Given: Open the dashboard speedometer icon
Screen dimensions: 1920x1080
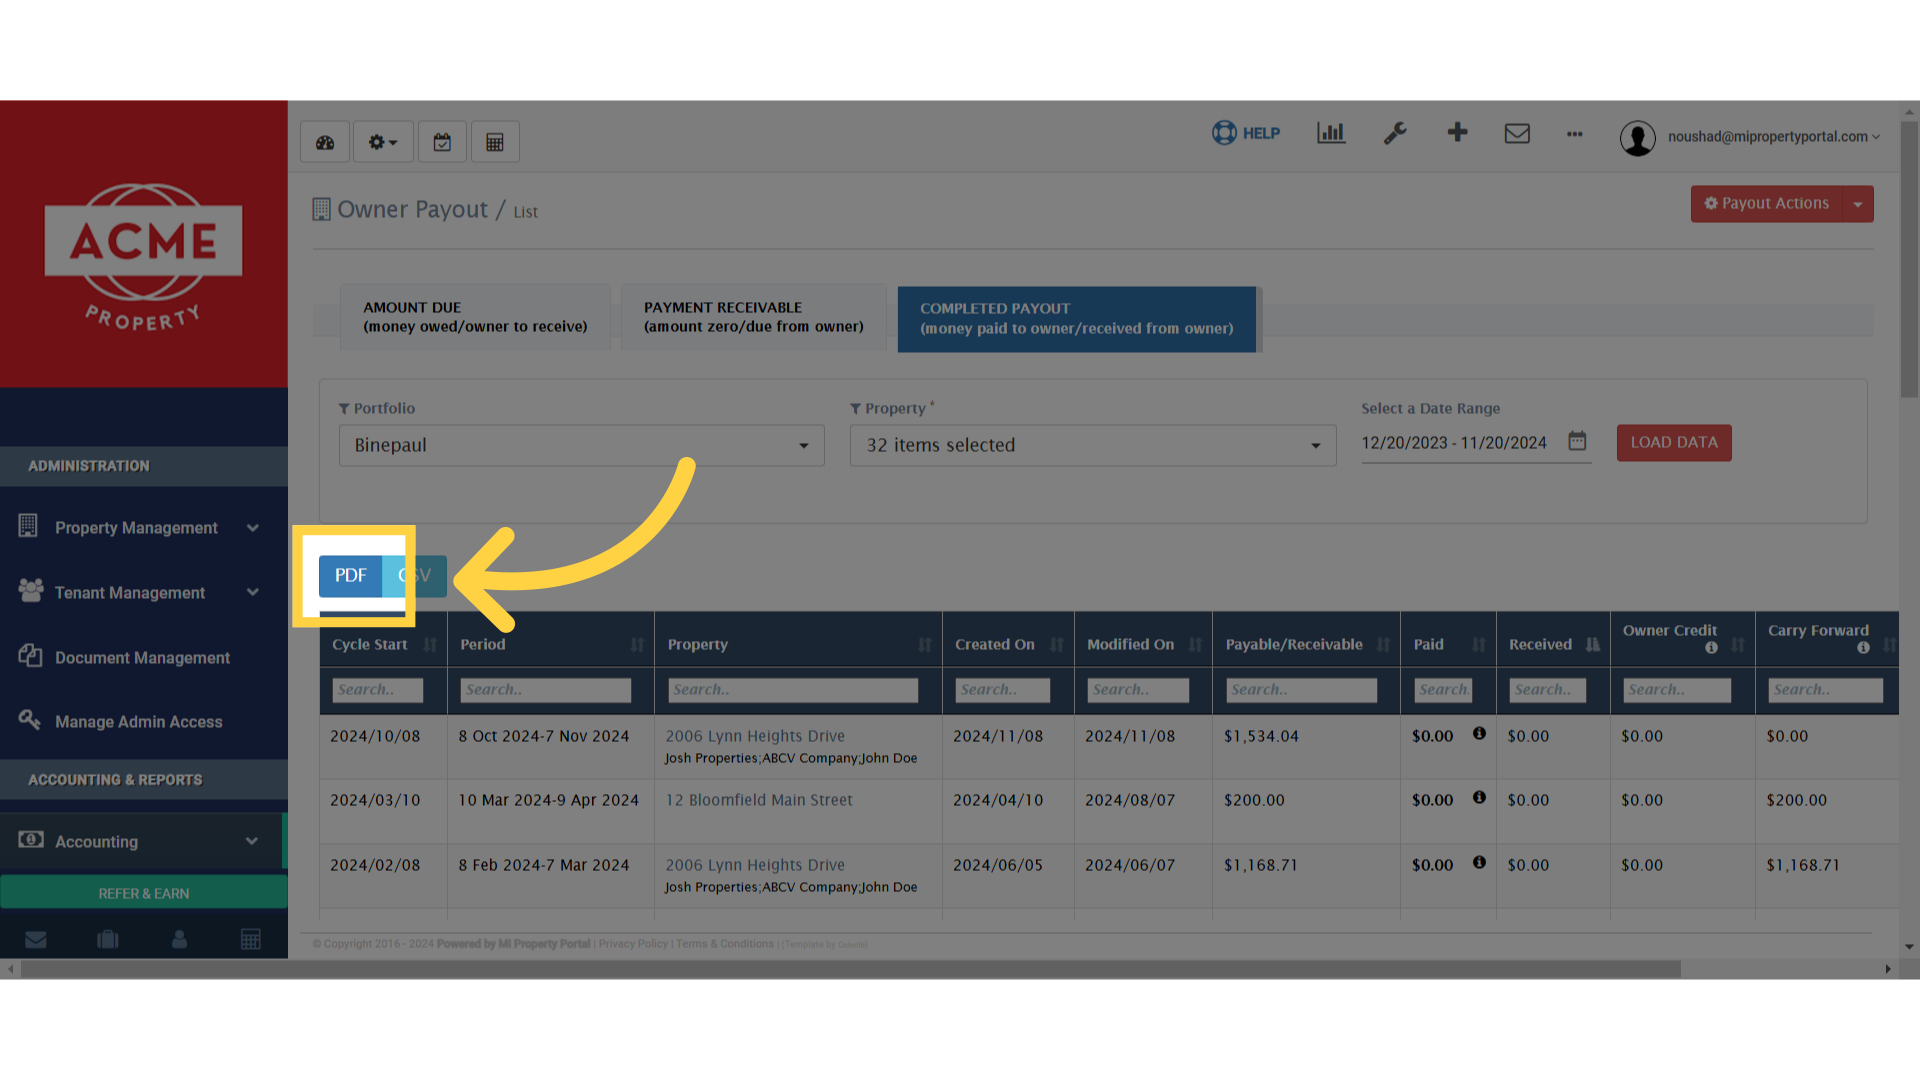Looking at the screenshot, I should click(325, 142).
